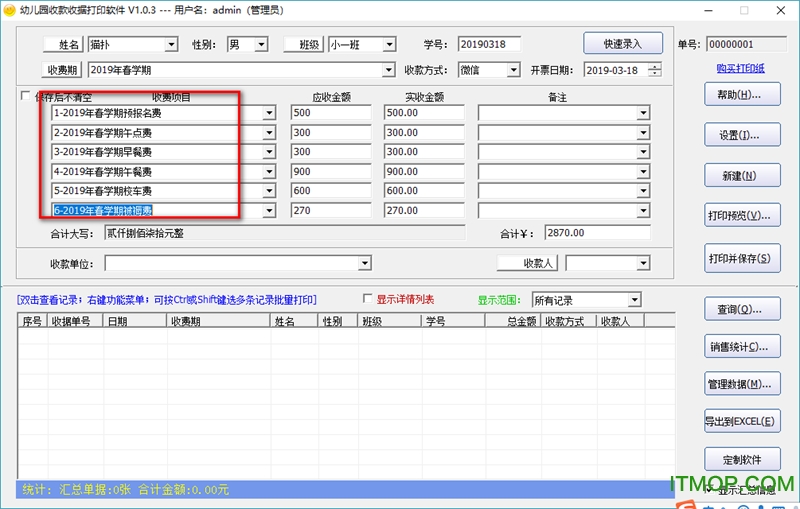Click the 设置(I) settings button

tap(742, 134)
